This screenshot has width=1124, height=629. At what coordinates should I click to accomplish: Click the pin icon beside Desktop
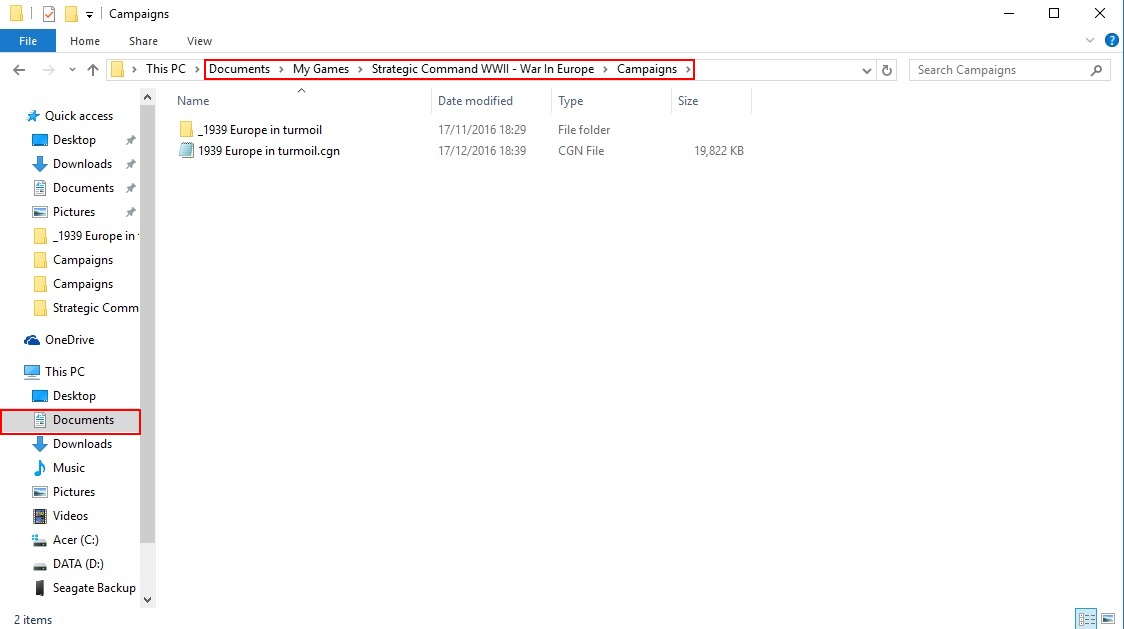pyautogui.click(x=130, y=140)
